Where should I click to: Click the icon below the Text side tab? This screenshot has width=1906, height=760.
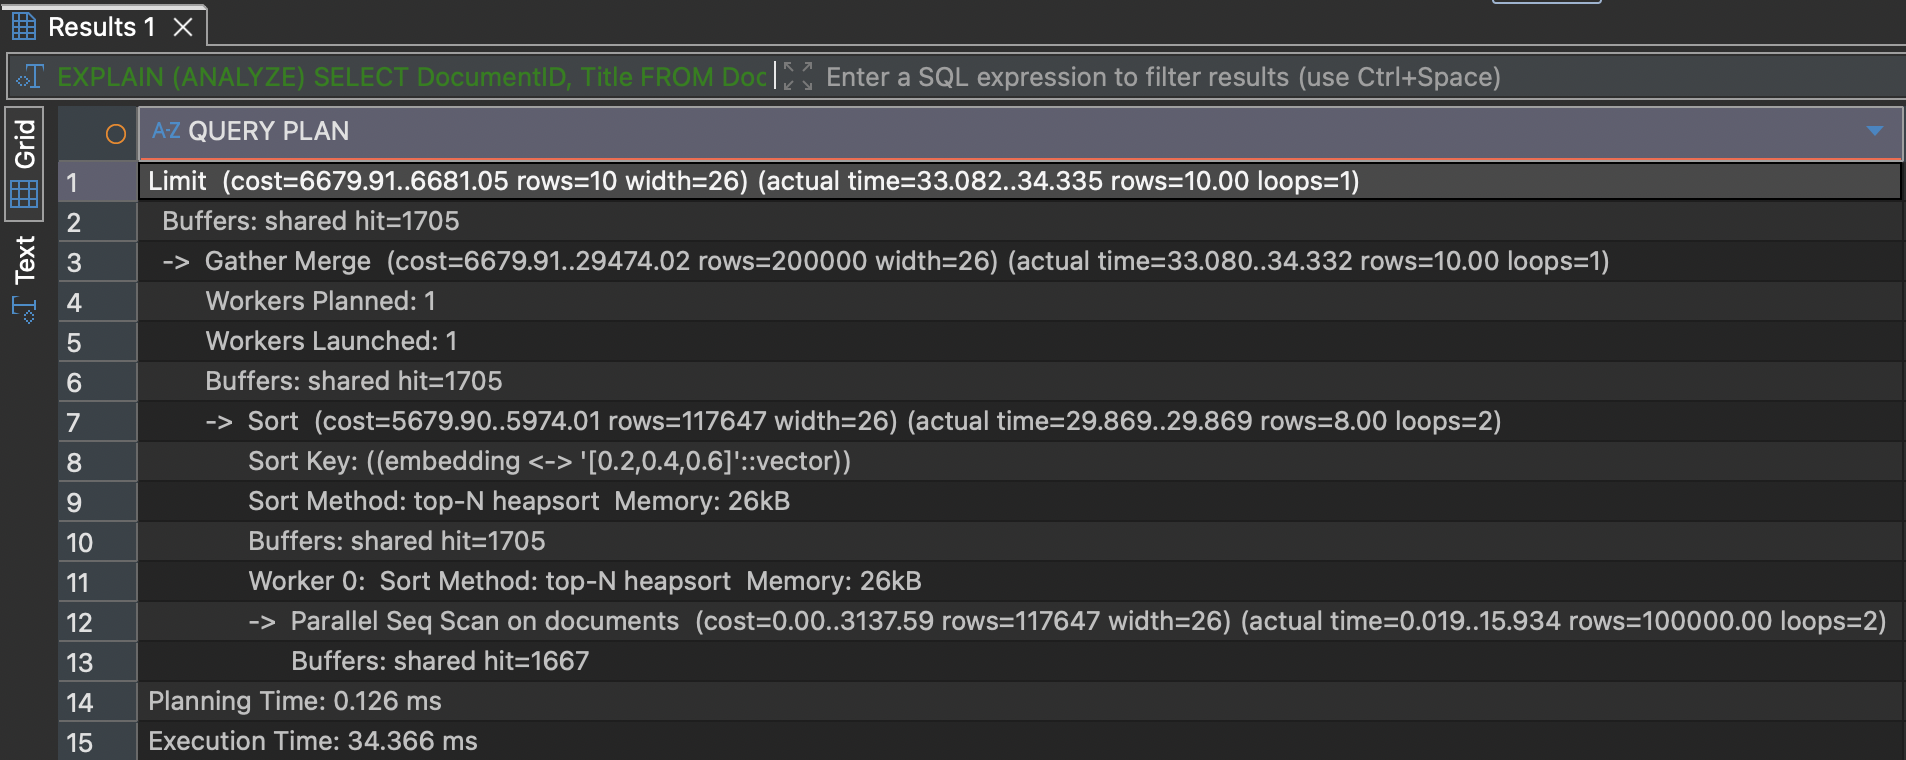point(24,311)
